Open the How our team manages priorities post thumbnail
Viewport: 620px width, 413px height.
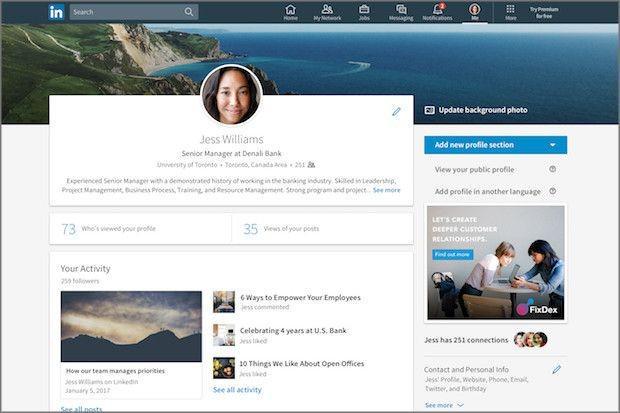[x=131, y=326]
